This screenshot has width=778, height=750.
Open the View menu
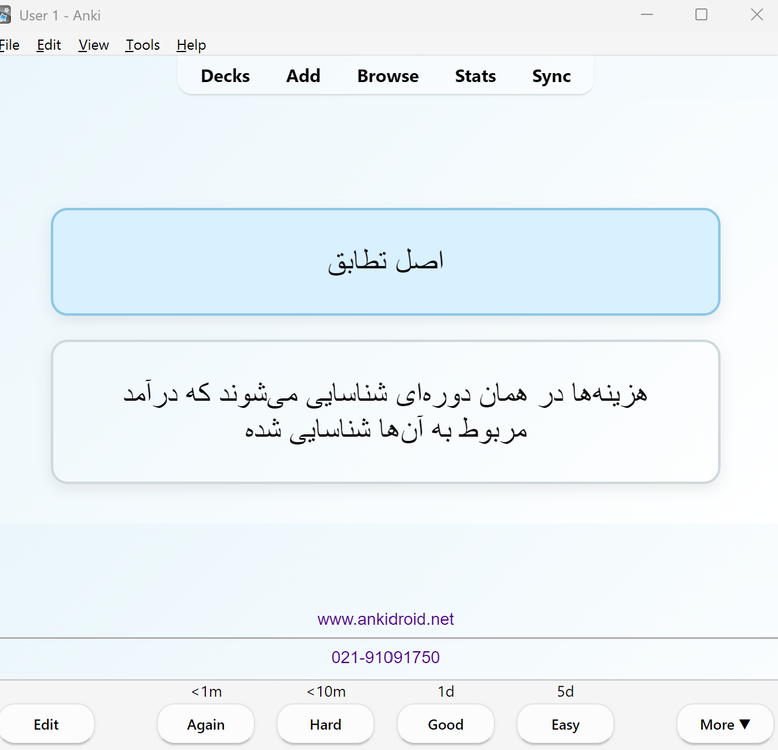pyautogui.click(x=93, y=45)
